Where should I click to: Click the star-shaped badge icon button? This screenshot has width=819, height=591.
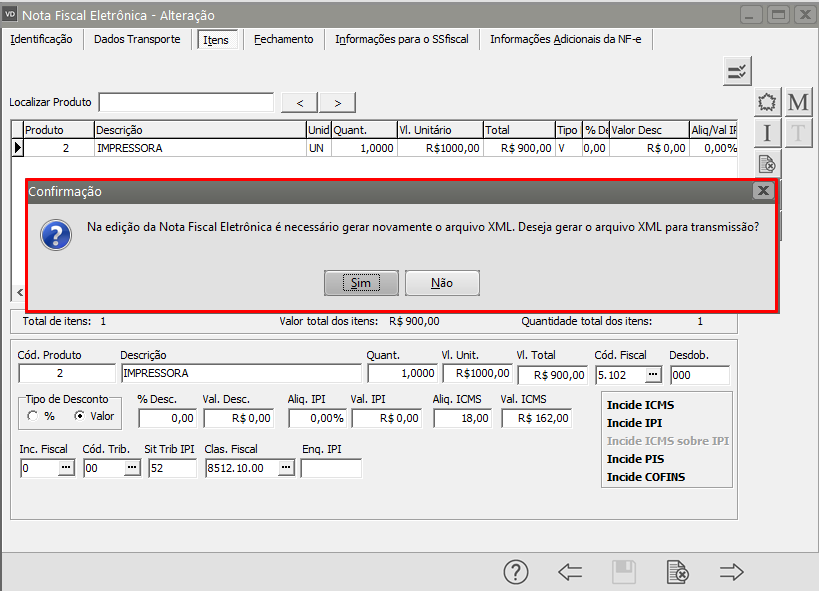767,102
